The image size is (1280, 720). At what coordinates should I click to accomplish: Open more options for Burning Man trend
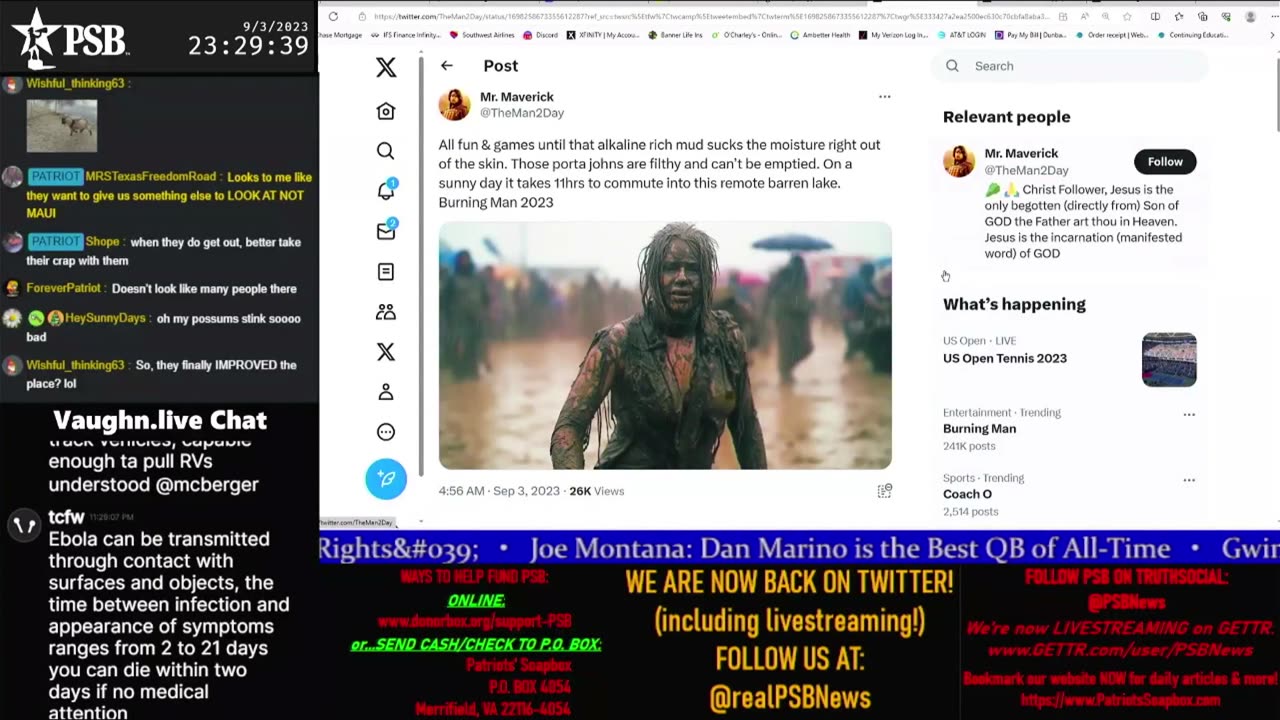pos(1189,414)
